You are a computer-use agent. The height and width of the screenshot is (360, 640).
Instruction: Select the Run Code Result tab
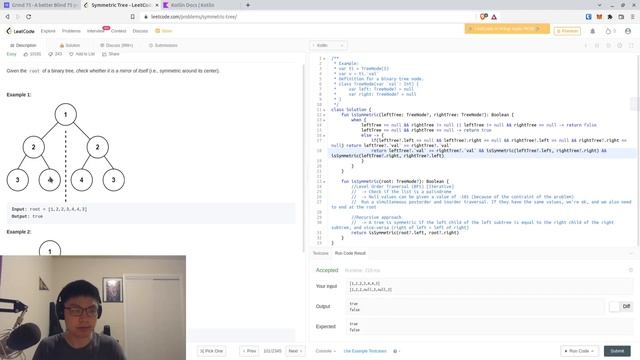[x=350, y=253]
